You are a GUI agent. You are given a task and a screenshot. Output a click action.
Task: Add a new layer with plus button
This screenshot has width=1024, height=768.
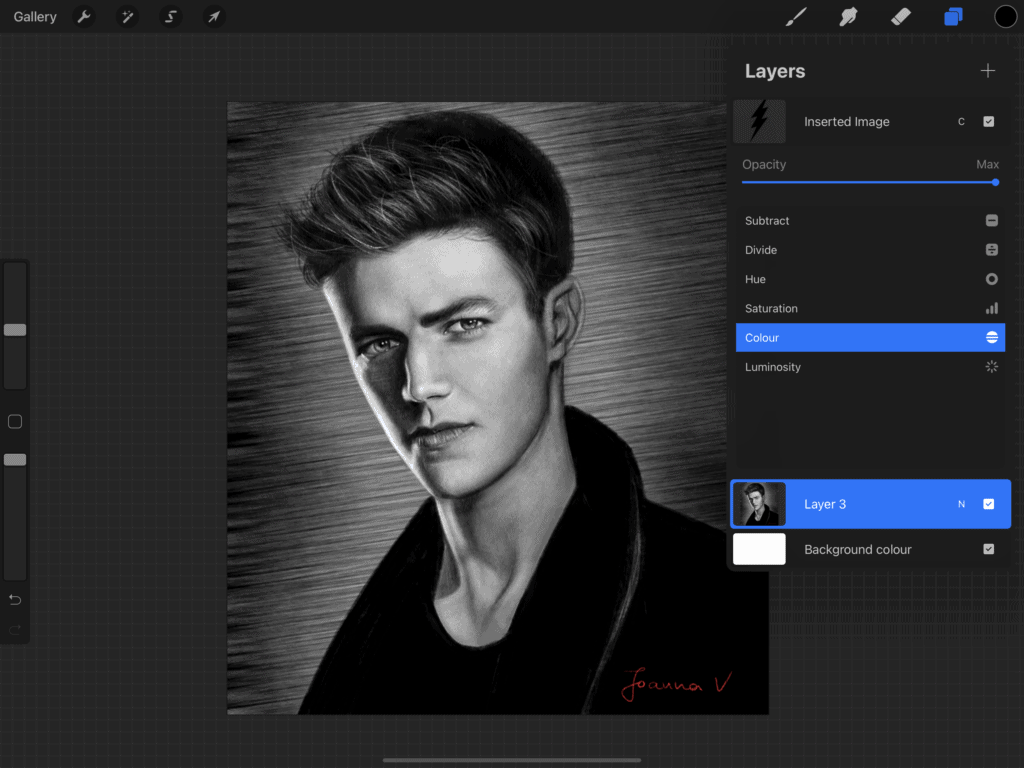(x=988, y=71)
